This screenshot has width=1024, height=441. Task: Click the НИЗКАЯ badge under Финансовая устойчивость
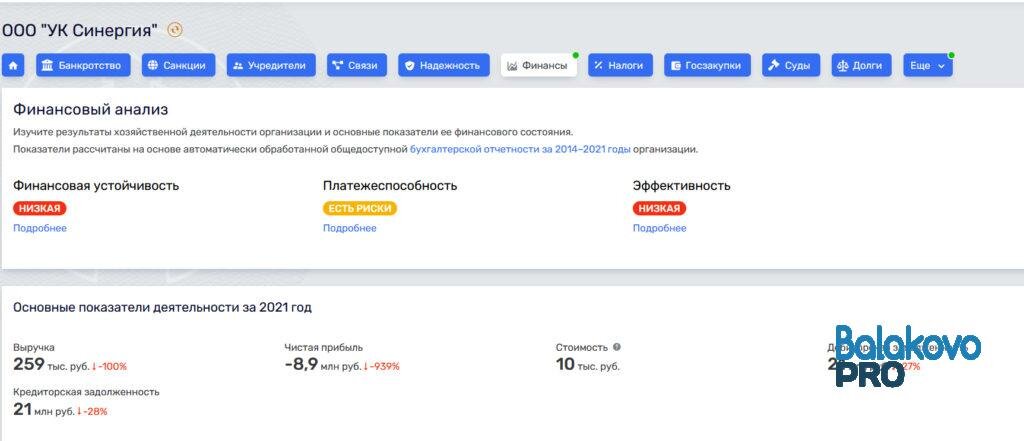pyautogui.click(x=40, y=208)
